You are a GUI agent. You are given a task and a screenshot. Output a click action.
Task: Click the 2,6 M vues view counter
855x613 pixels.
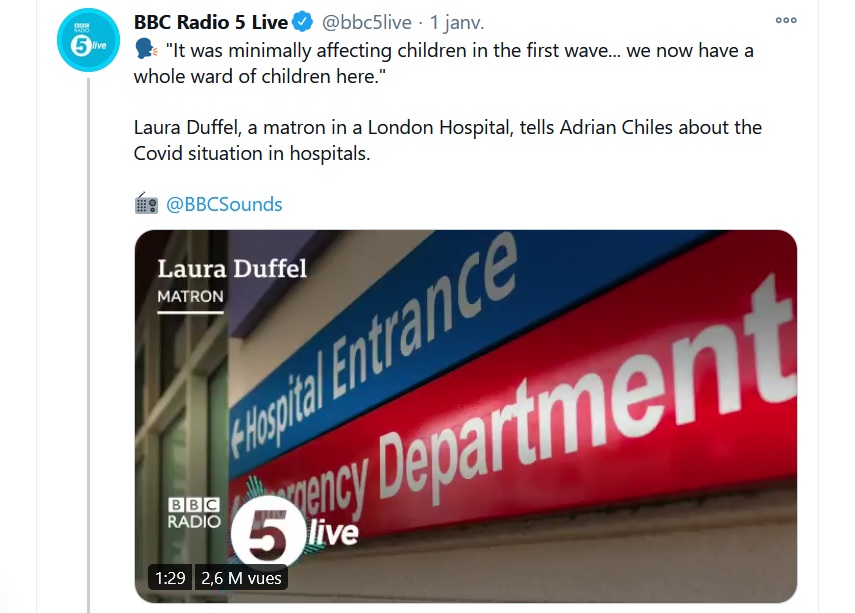click(241, 578)
